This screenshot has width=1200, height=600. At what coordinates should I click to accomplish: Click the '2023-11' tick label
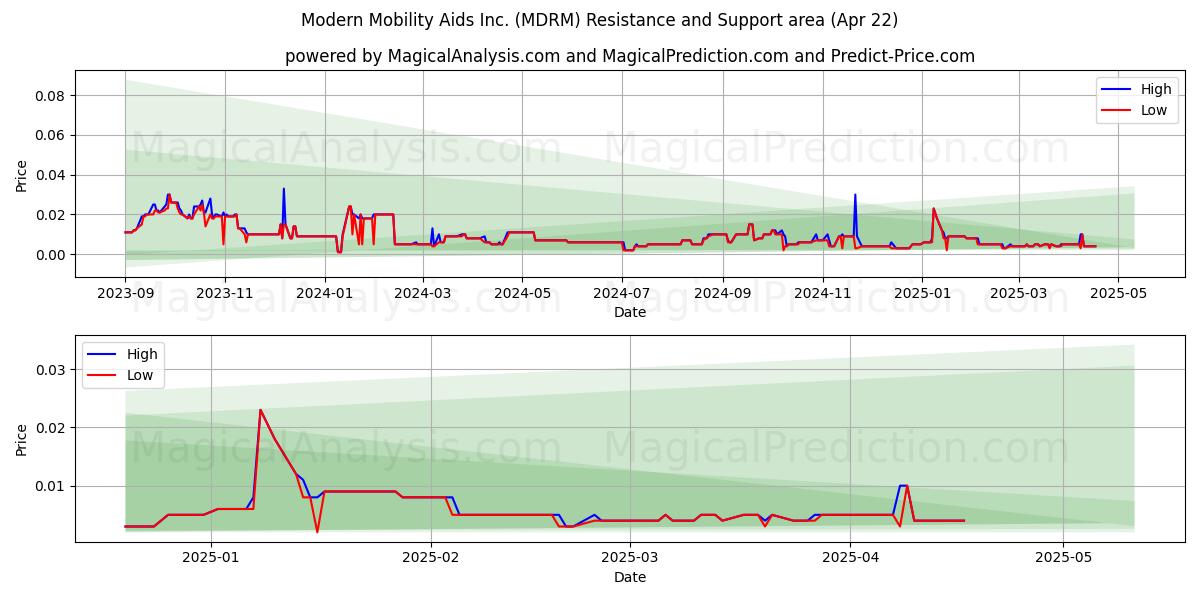coord(224,294)
